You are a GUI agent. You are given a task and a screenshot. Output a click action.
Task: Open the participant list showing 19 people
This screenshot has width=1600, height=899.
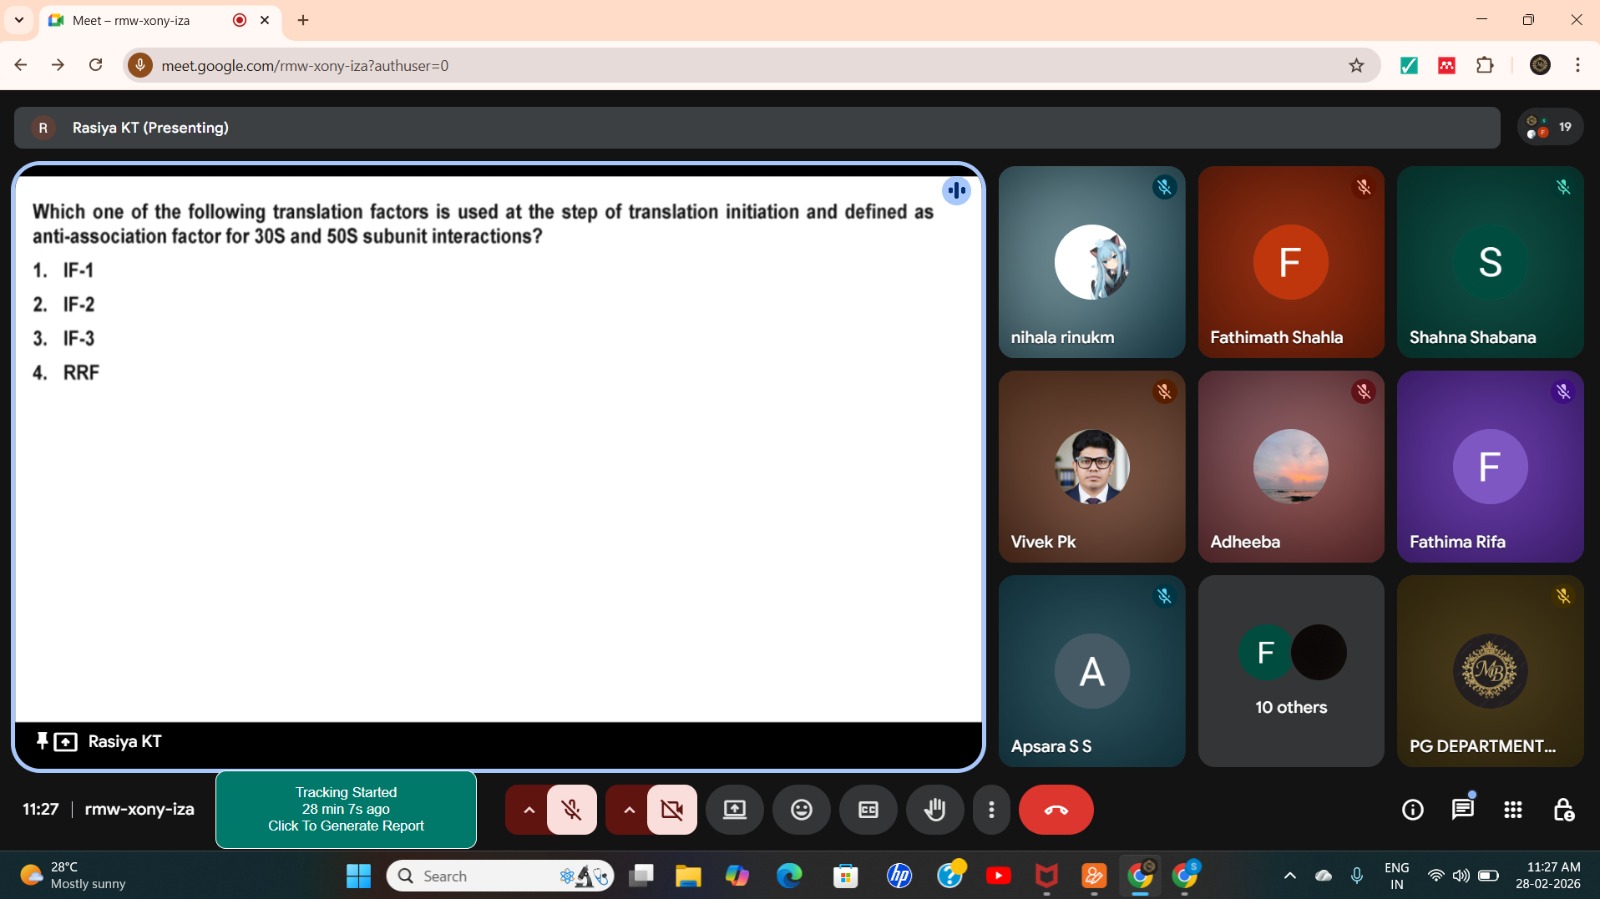click(1549, 127)
